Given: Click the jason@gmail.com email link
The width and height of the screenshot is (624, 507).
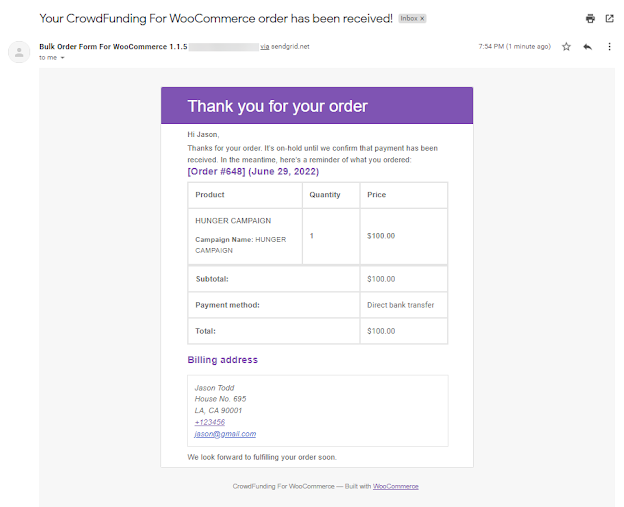Looking at the screenshot, I should 225,434.
